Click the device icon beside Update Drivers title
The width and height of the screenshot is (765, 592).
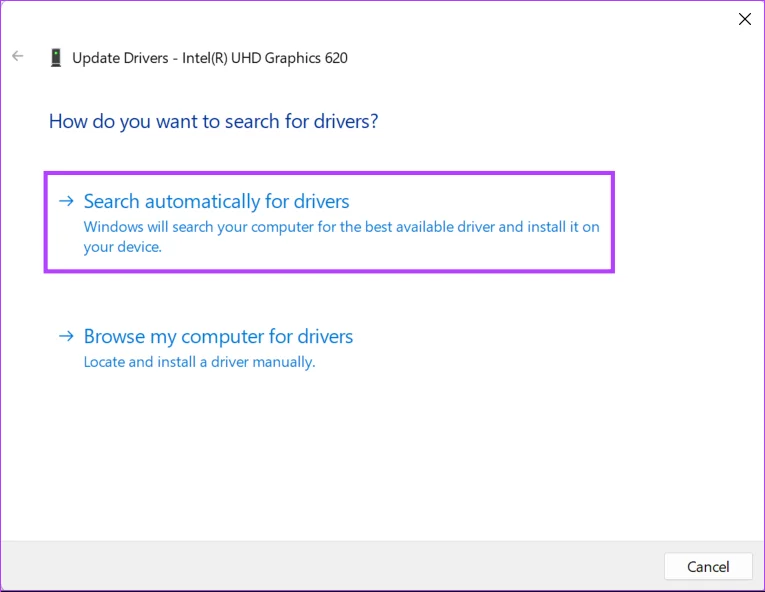click(56, 58)
